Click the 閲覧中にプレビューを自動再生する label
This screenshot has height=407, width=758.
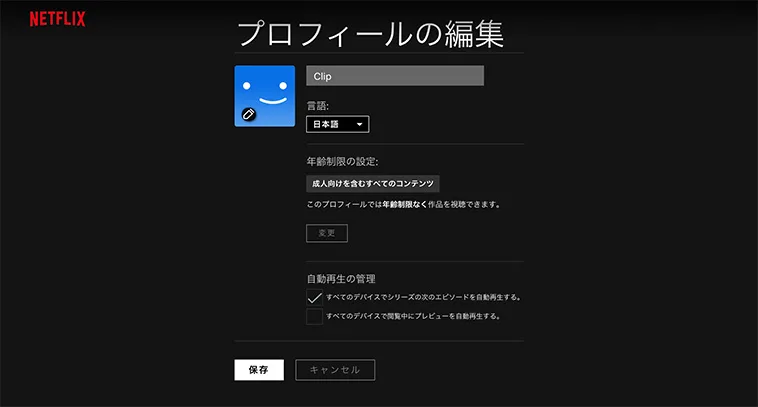(413, 316)
